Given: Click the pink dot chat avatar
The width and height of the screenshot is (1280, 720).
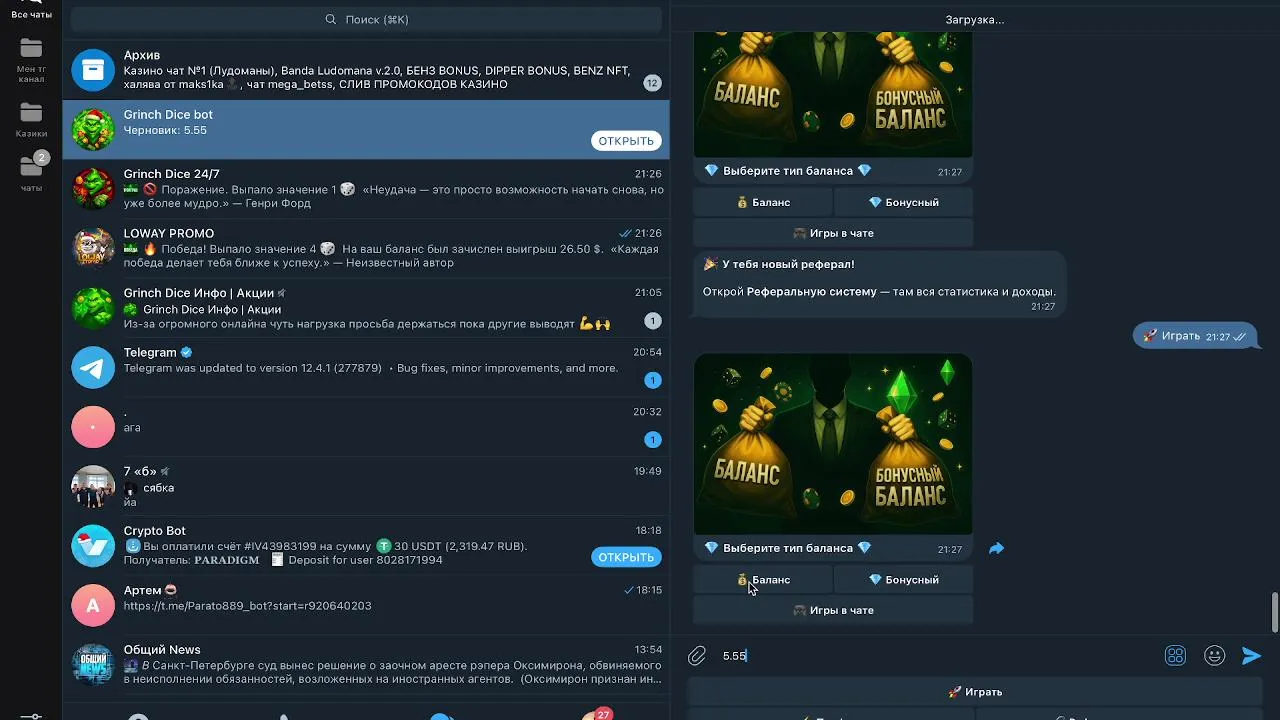Looking at the screenshot, I should click(x=93, y=427).
